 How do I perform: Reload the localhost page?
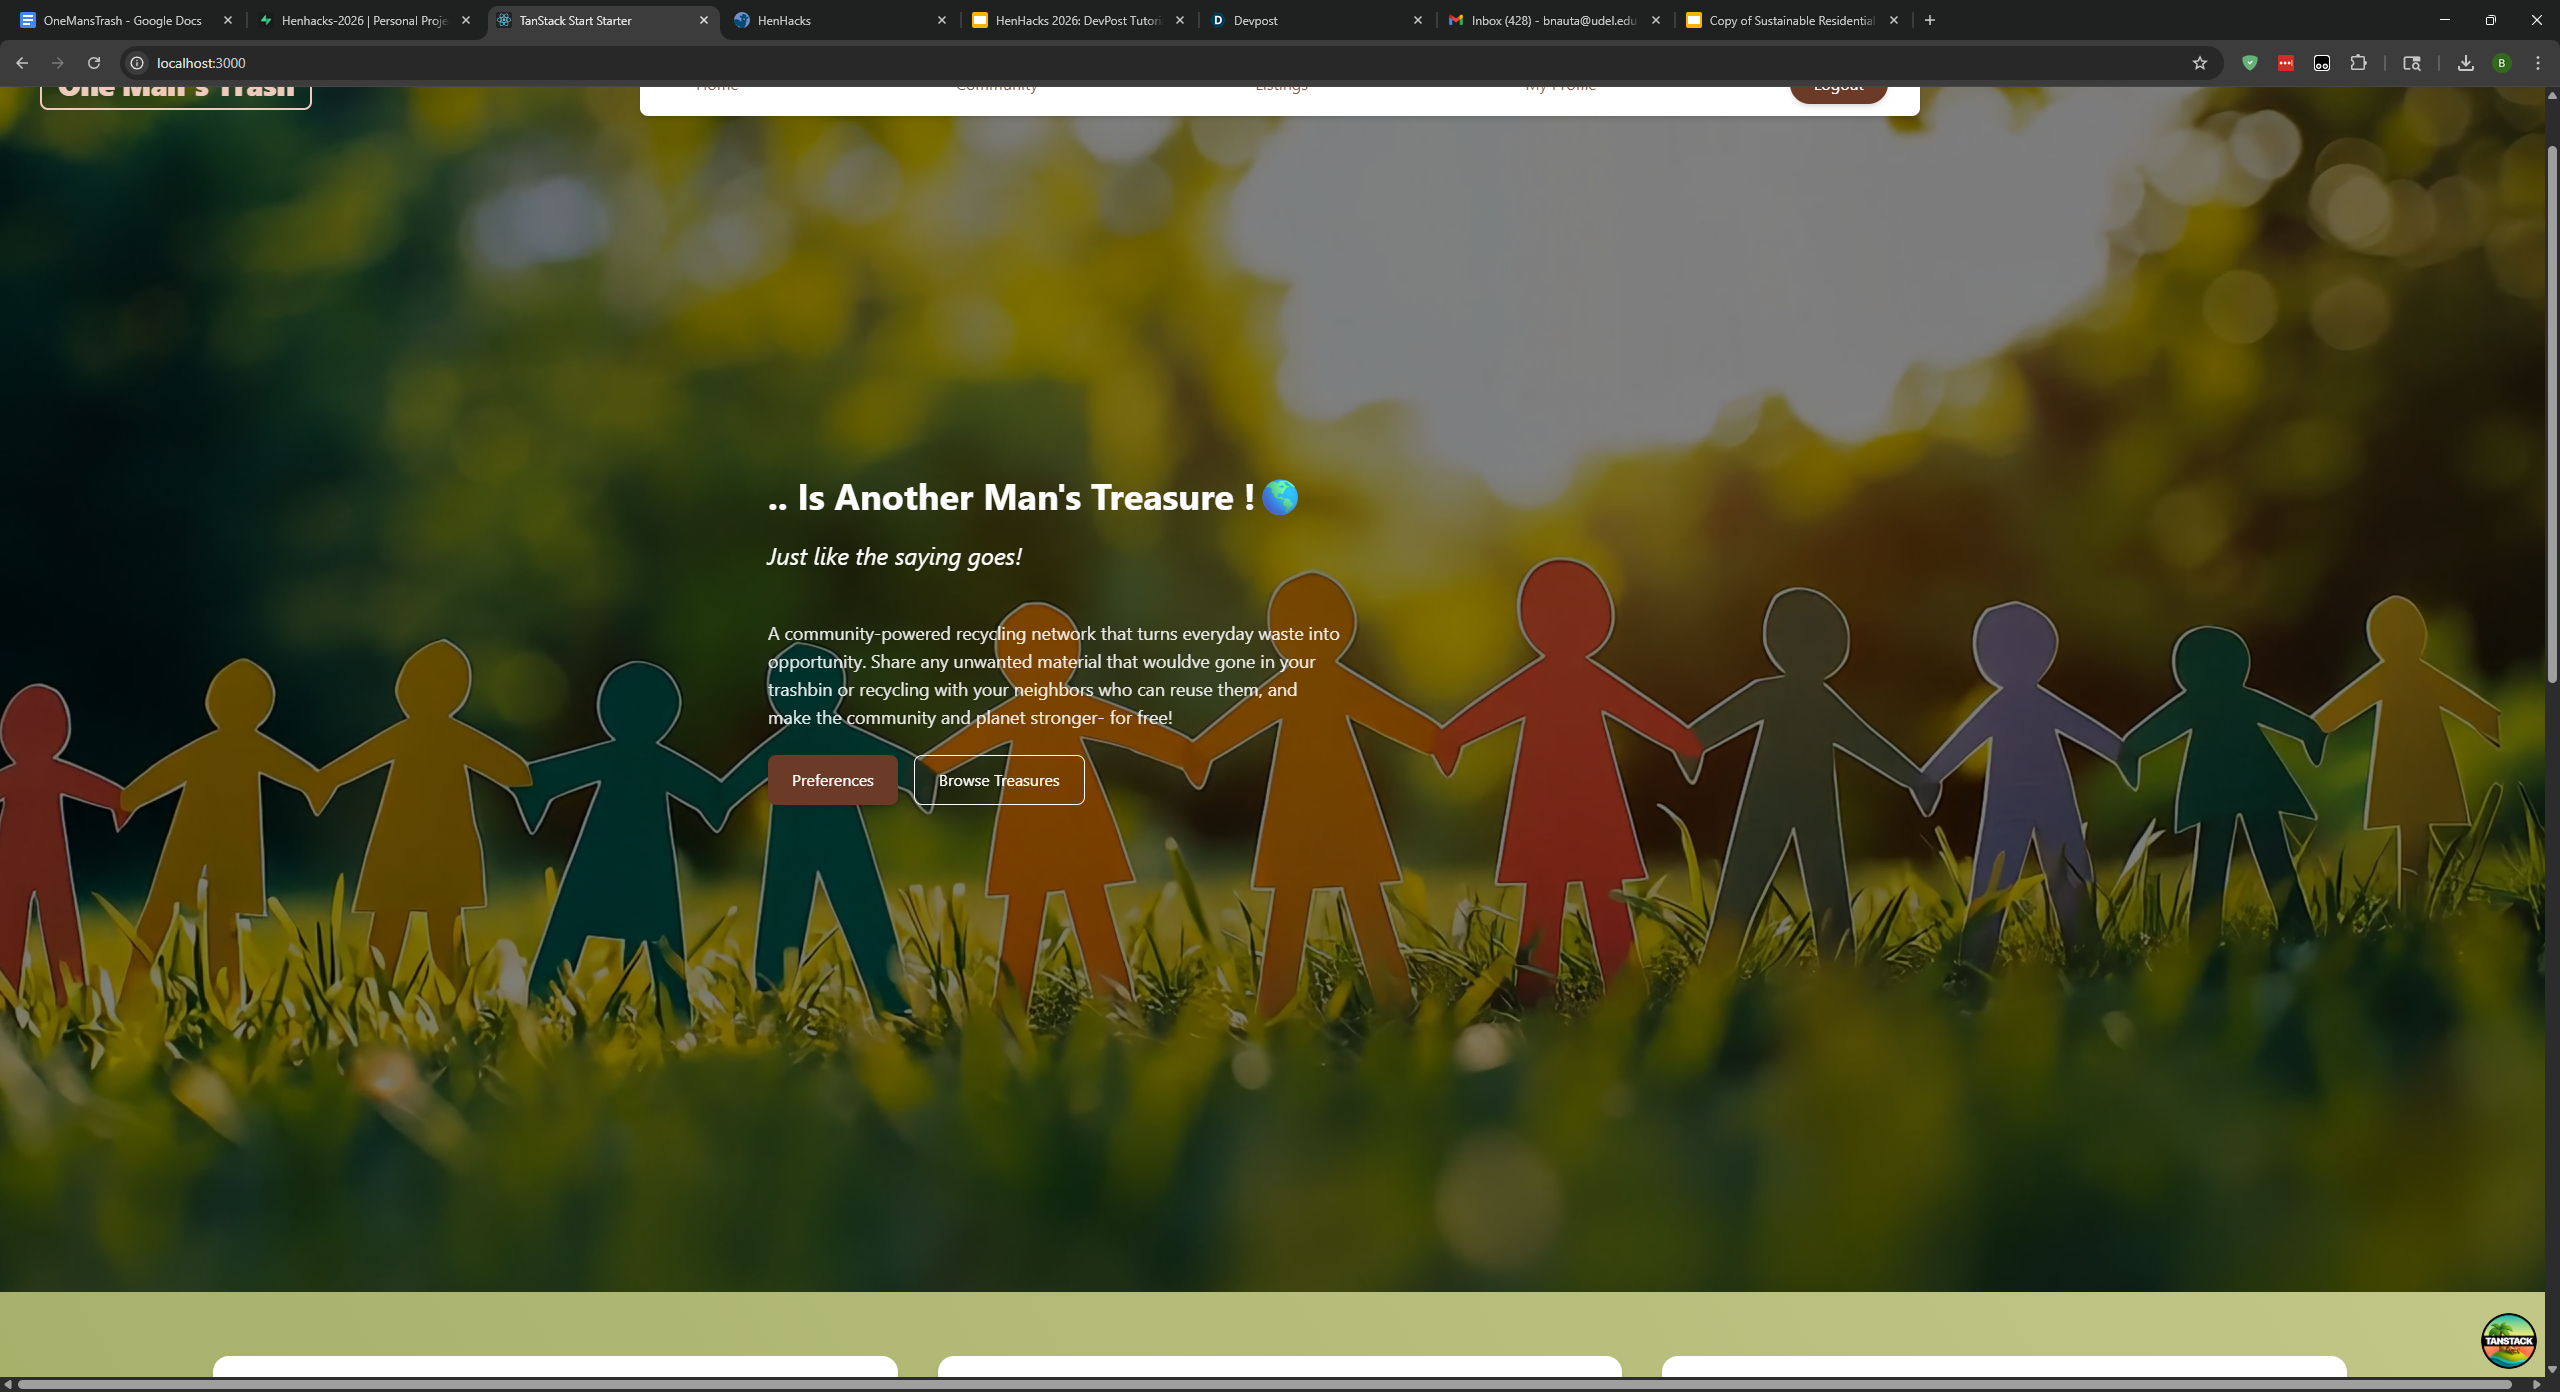94,63
